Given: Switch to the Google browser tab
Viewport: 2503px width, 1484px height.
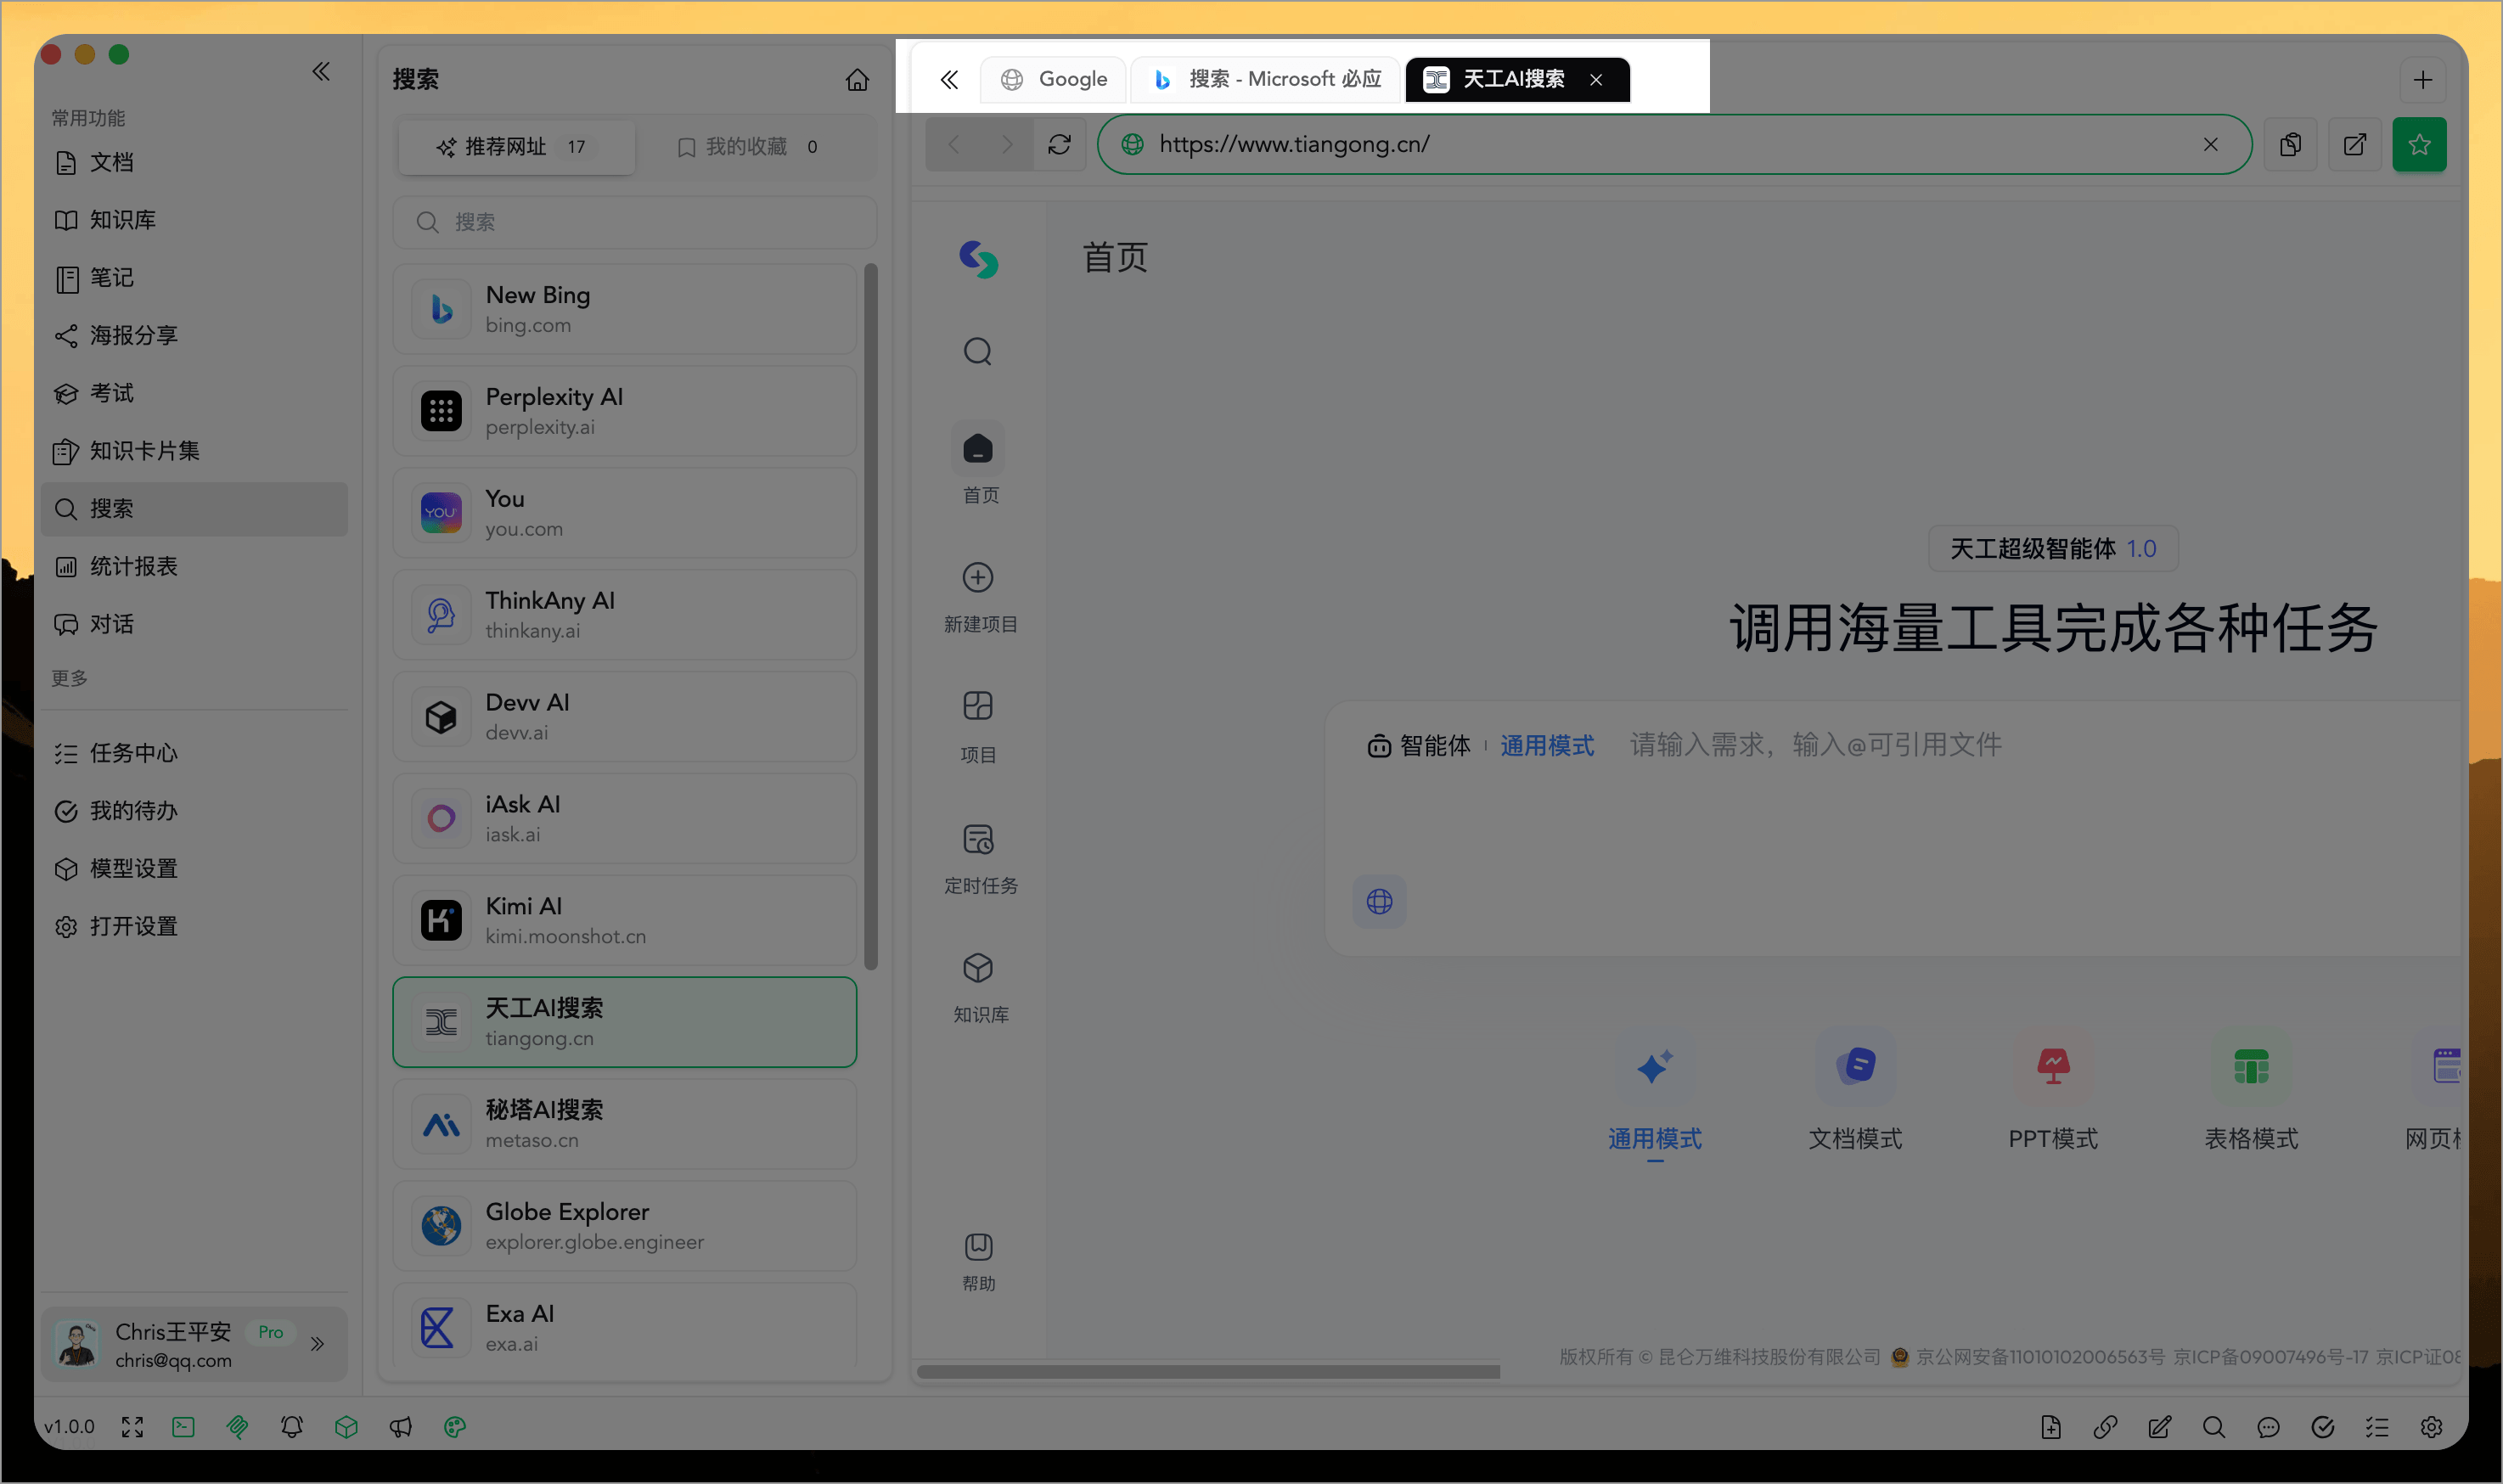Looking at the screenshot, I should click(x=1052, y=79).
